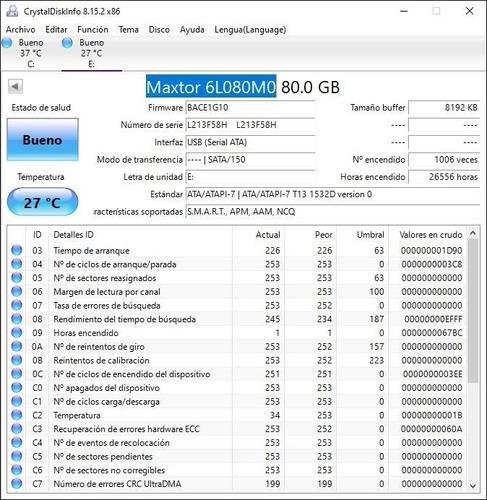This screenshot has height=500, width=487.
Task: Click the Interfaz field USB (Serial ATA)
Action: point(250,142)
